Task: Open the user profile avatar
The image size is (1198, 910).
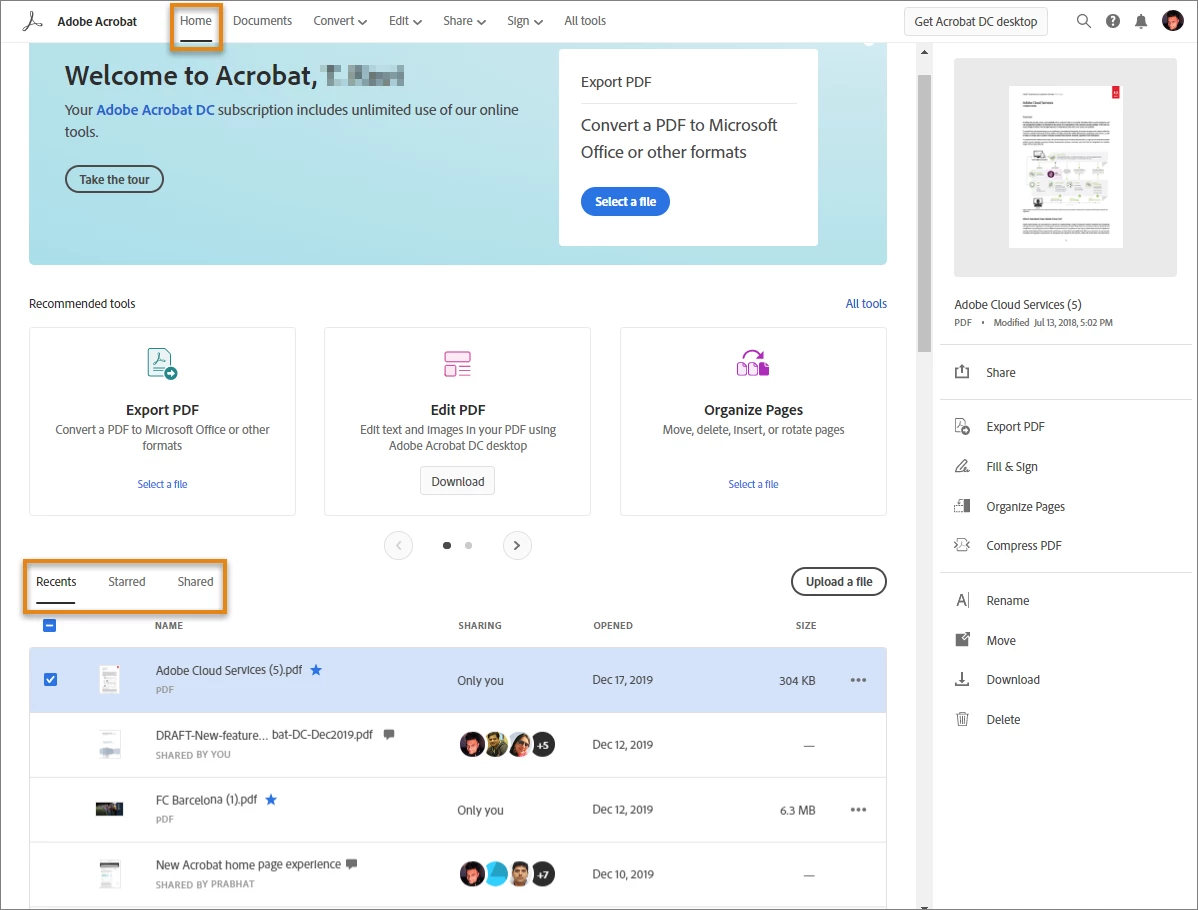Action: pos(1172,21)
